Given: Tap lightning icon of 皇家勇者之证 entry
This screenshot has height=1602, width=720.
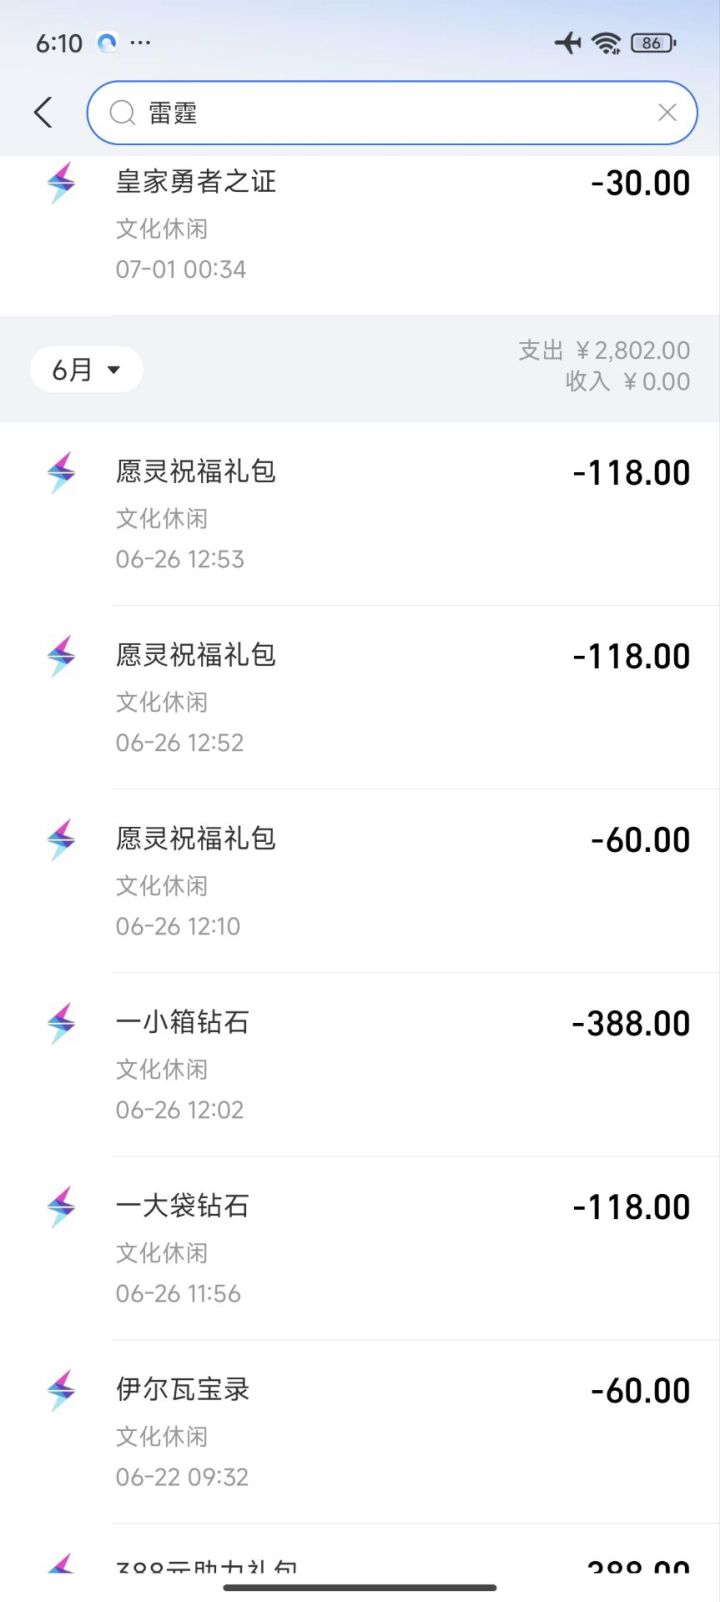Looking at the screenshot, I should point(61,184).
